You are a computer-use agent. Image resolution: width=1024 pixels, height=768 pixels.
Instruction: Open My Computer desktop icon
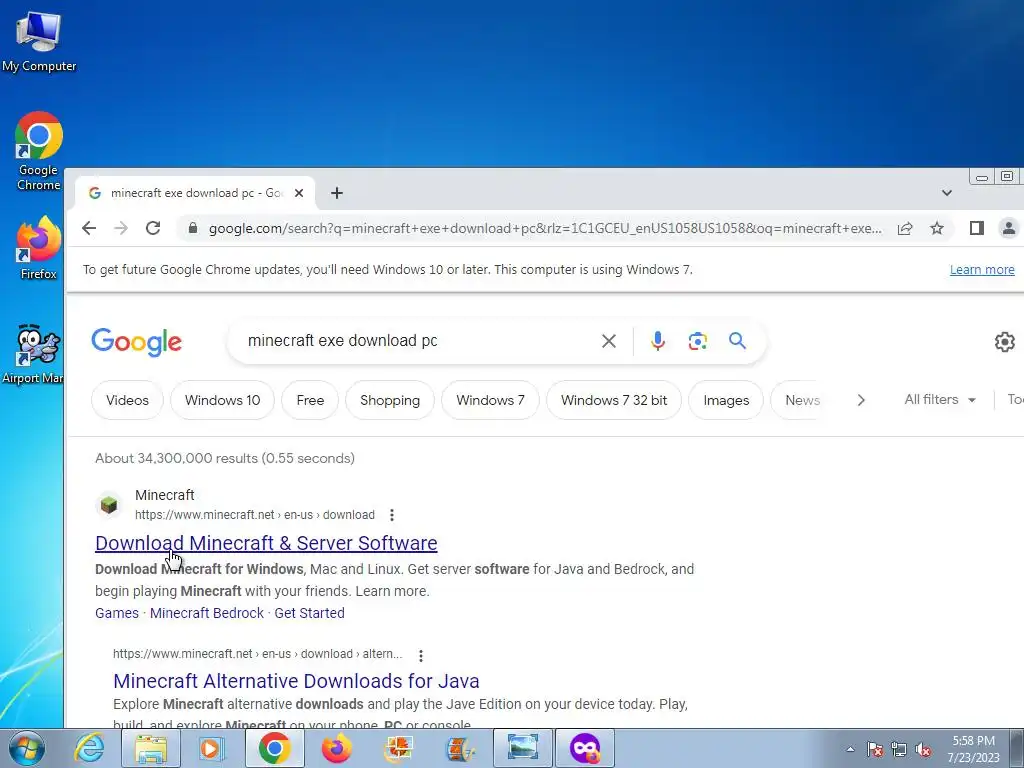[x=39, y=40]
